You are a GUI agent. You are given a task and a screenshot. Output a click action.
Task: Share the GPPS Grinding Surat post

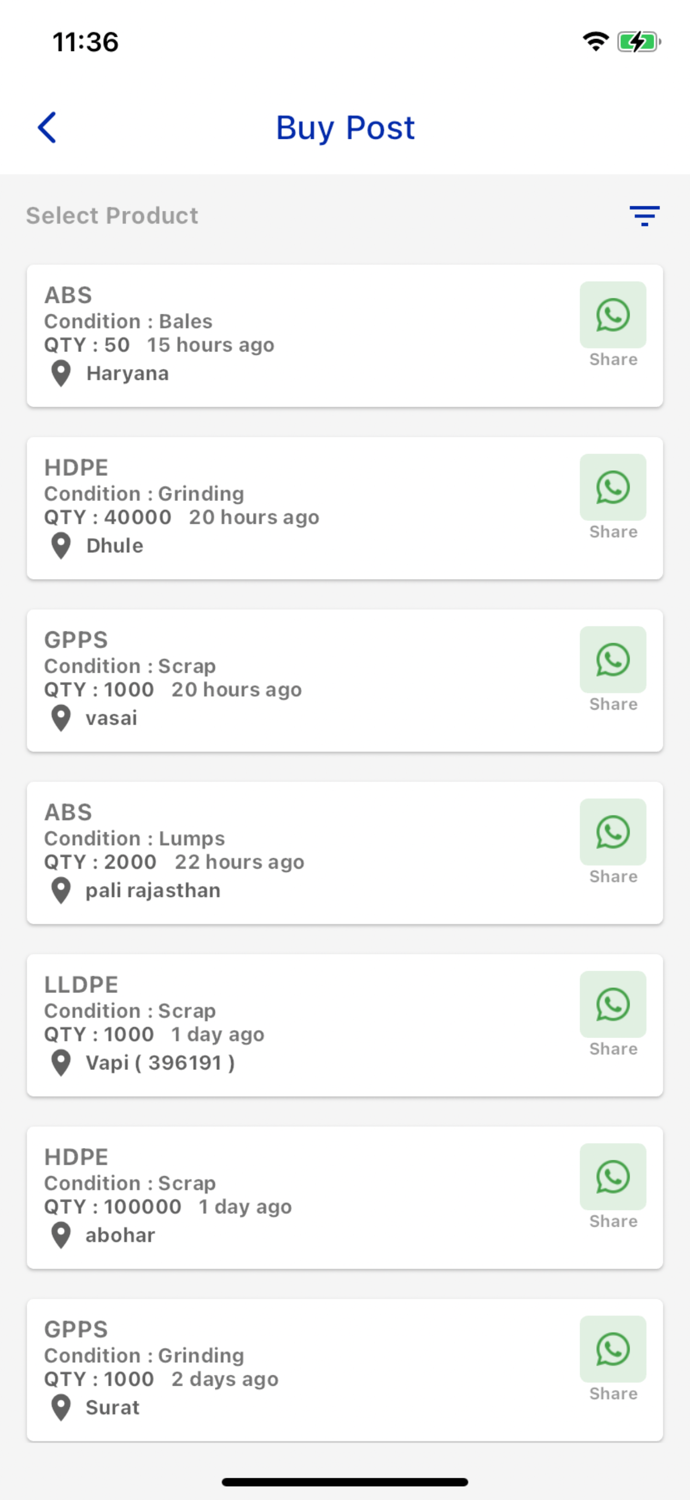612,1349
